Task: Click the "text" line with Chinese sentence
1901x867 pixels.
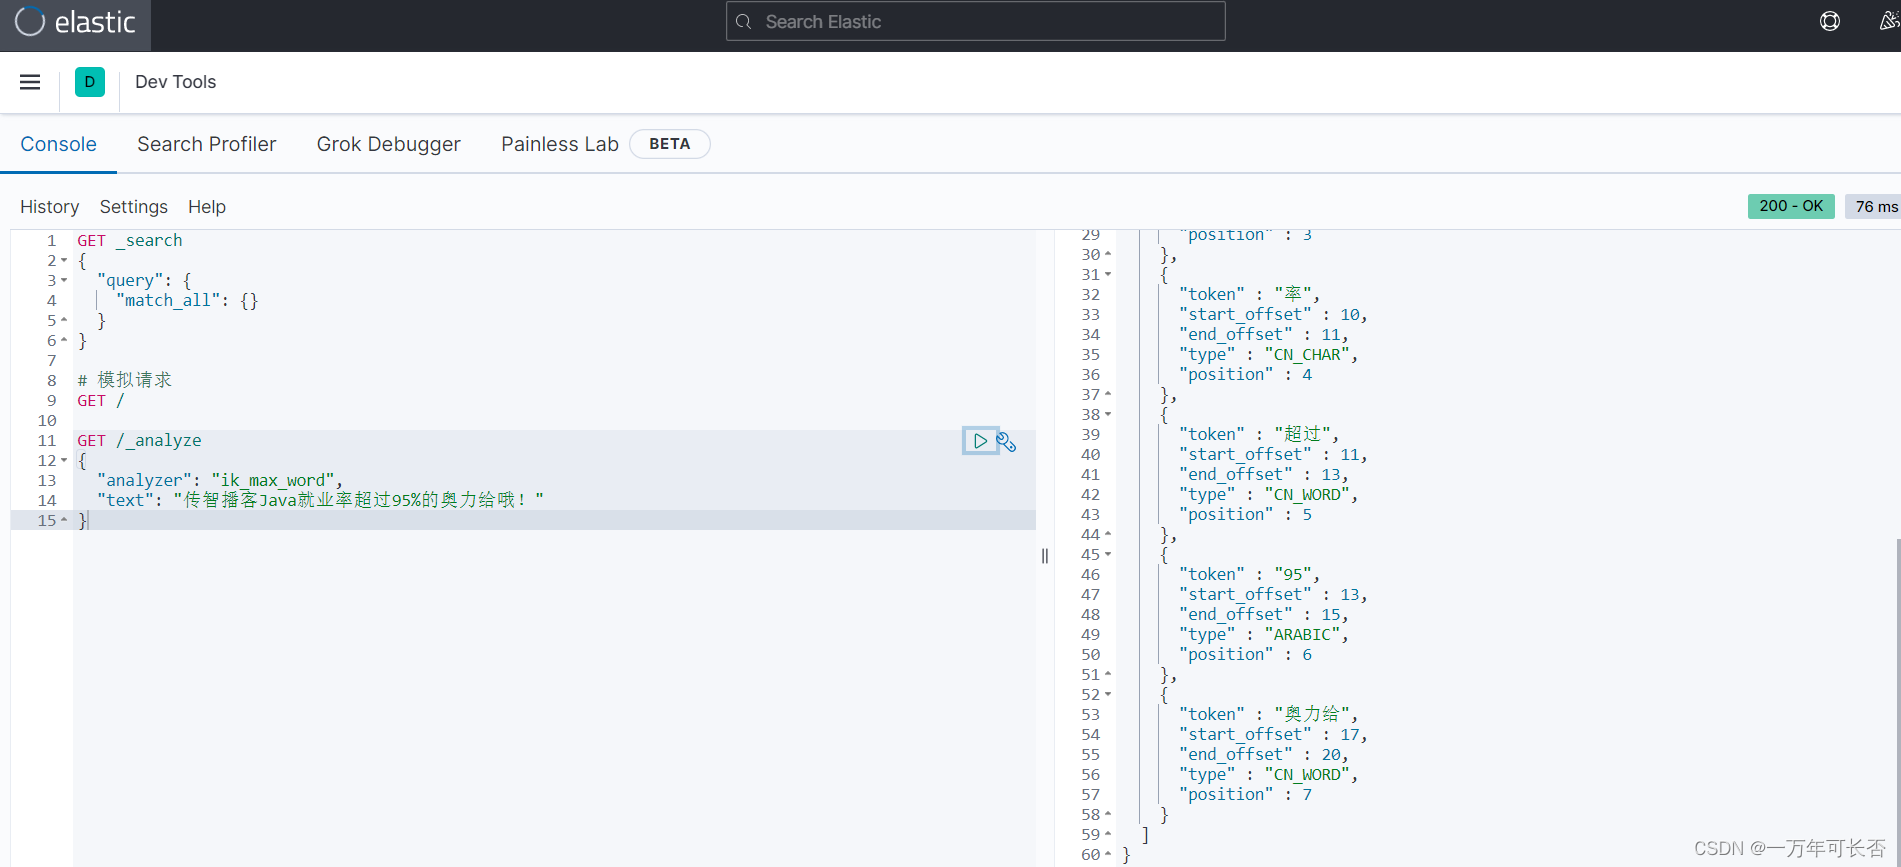Action: coord(320,500)
